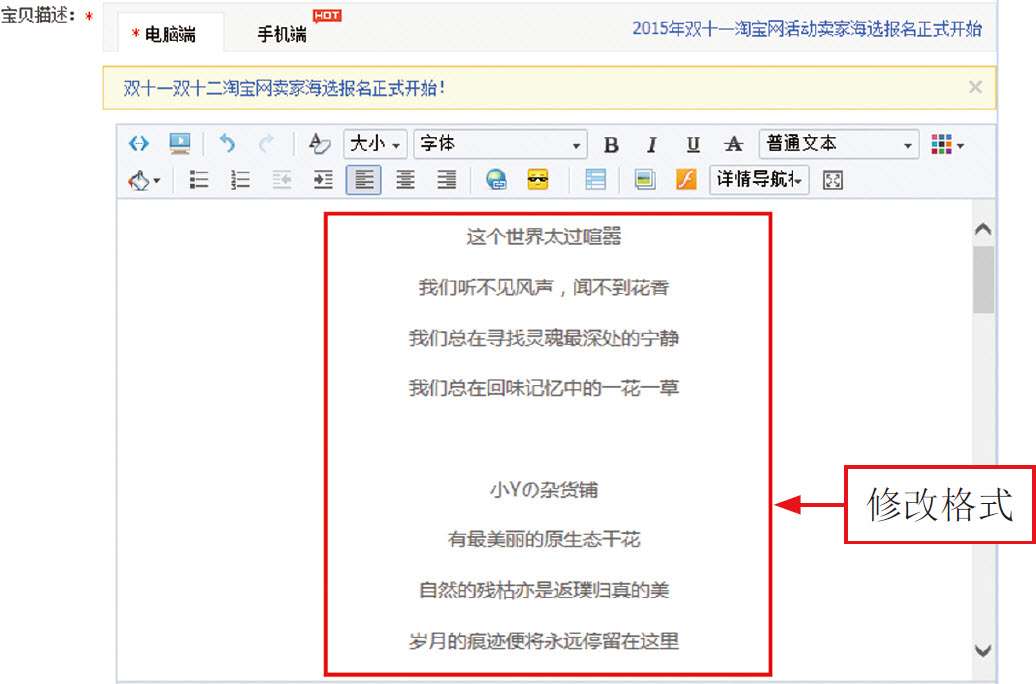Place cursor in line 有最美丽的原生态干花
This screenshot has height=684, width=1036.
(544, 539)
